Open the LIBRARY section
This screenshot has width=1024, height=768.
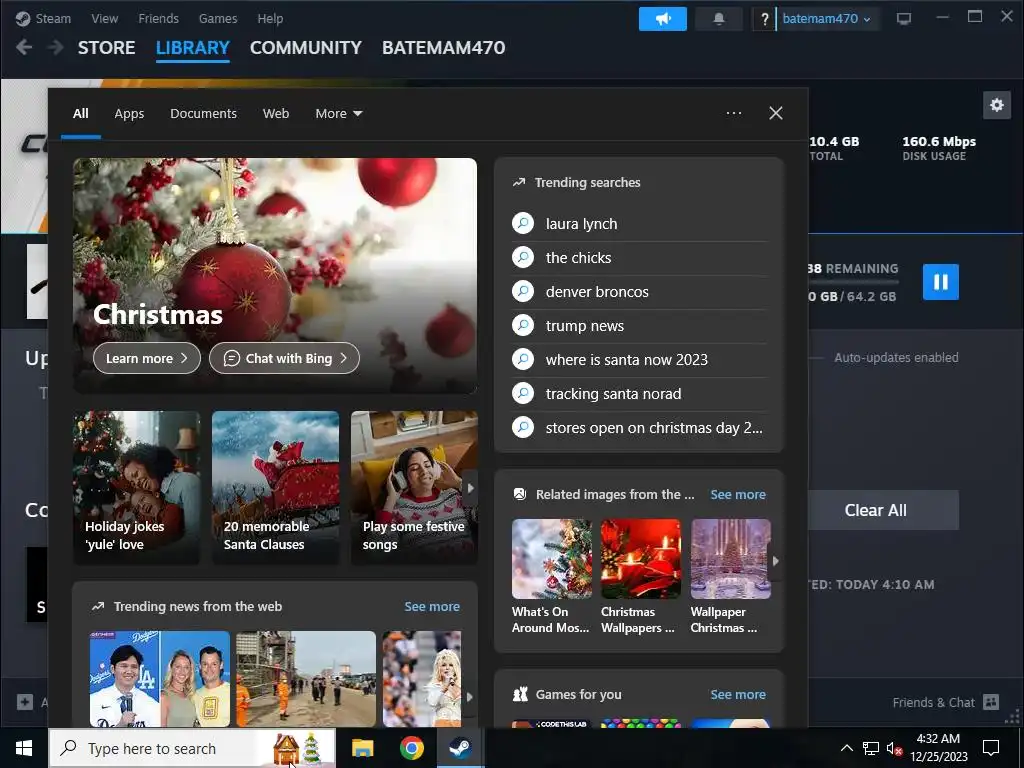pos(193,48)
